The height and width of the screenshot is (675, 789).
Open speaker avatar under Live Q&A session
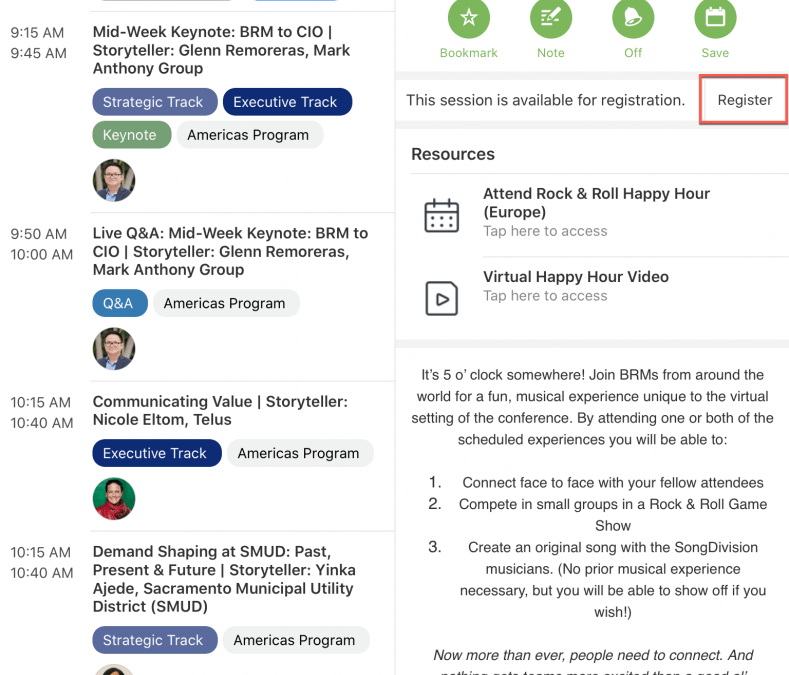point(114,349)
